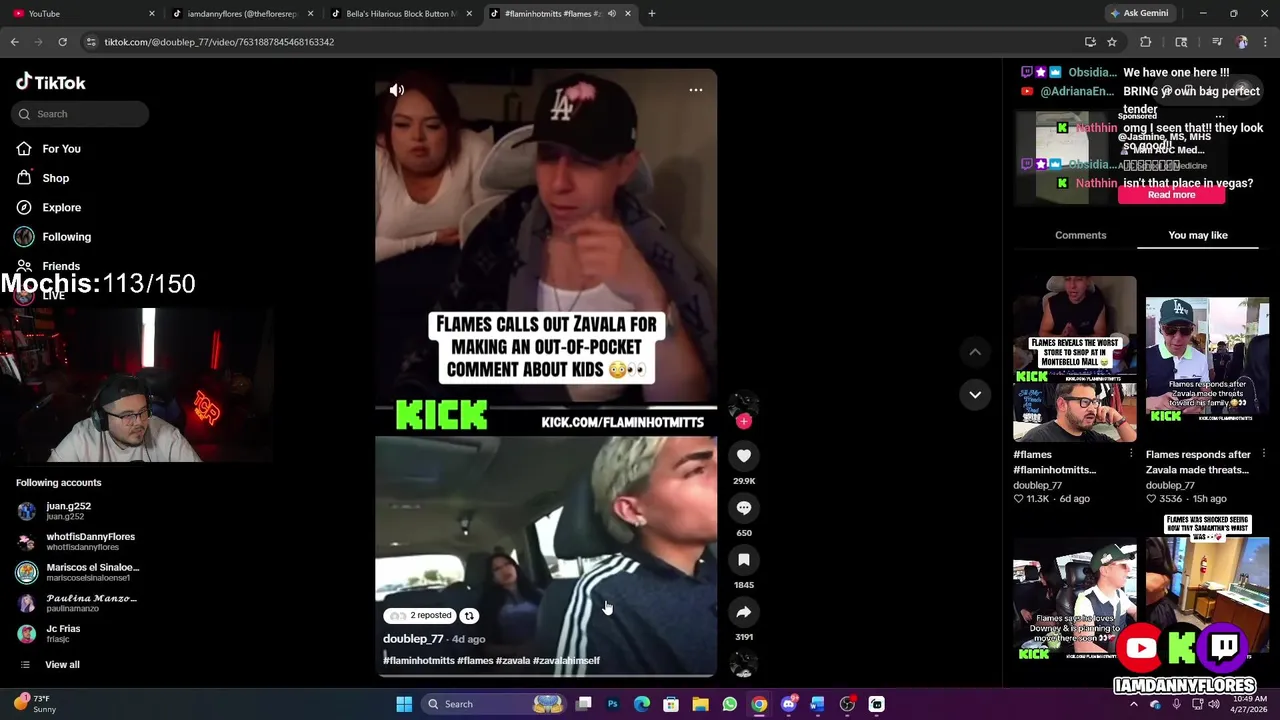Go back in browser history
The image size is (1280, 720).
point(15,42)
